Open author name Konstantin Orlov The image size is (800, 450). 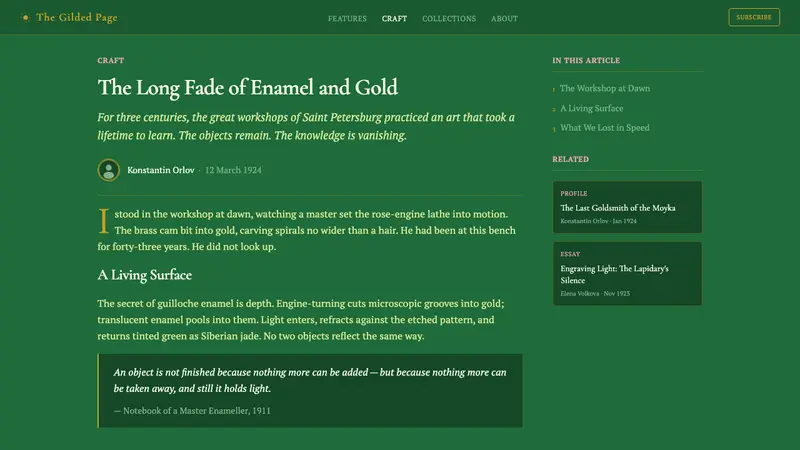(x=161, y=170)
